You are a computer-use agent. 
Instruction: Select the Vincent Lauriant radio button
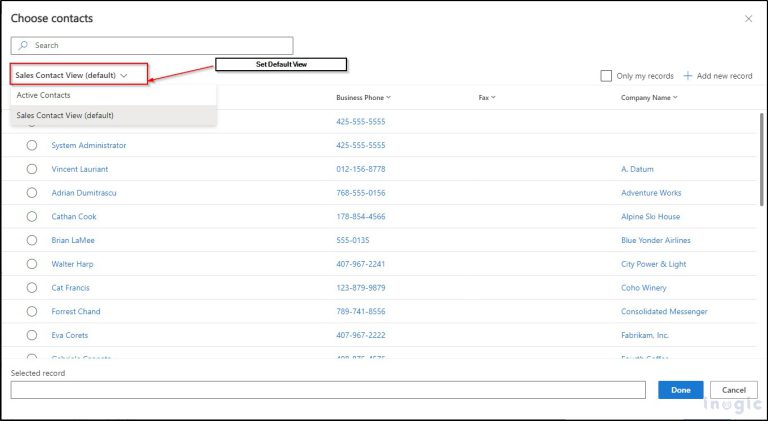tap(32, 169)
